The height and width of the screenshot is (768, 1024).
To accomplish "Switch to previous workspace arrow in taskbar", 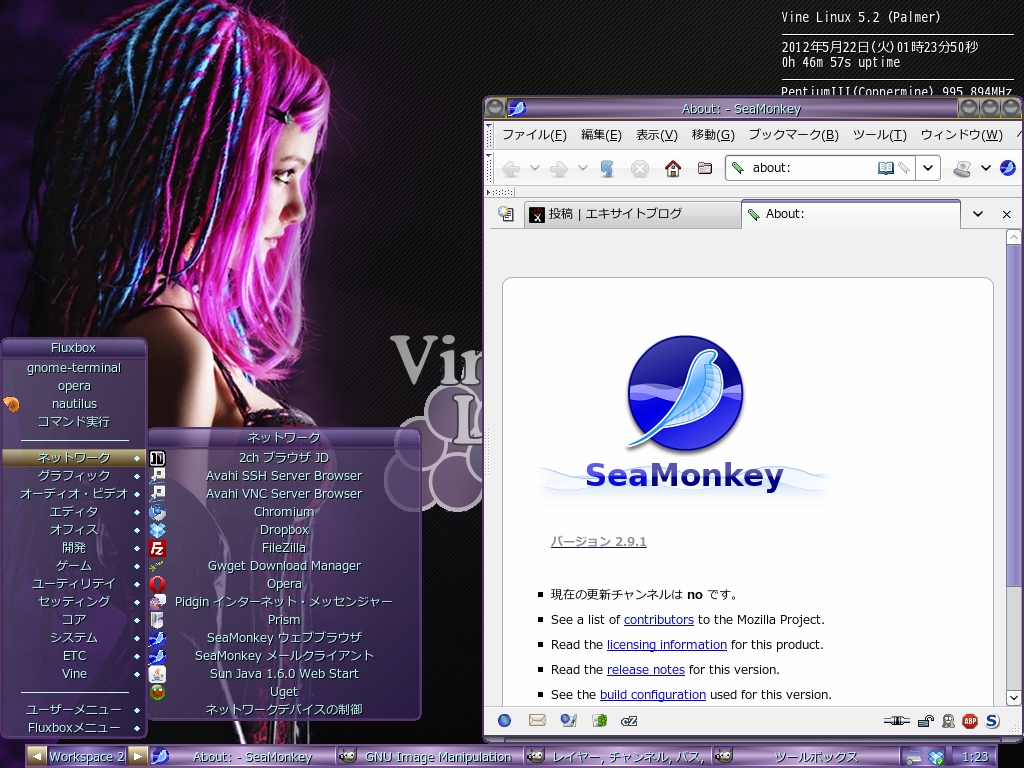I will [x=37, y=756].
